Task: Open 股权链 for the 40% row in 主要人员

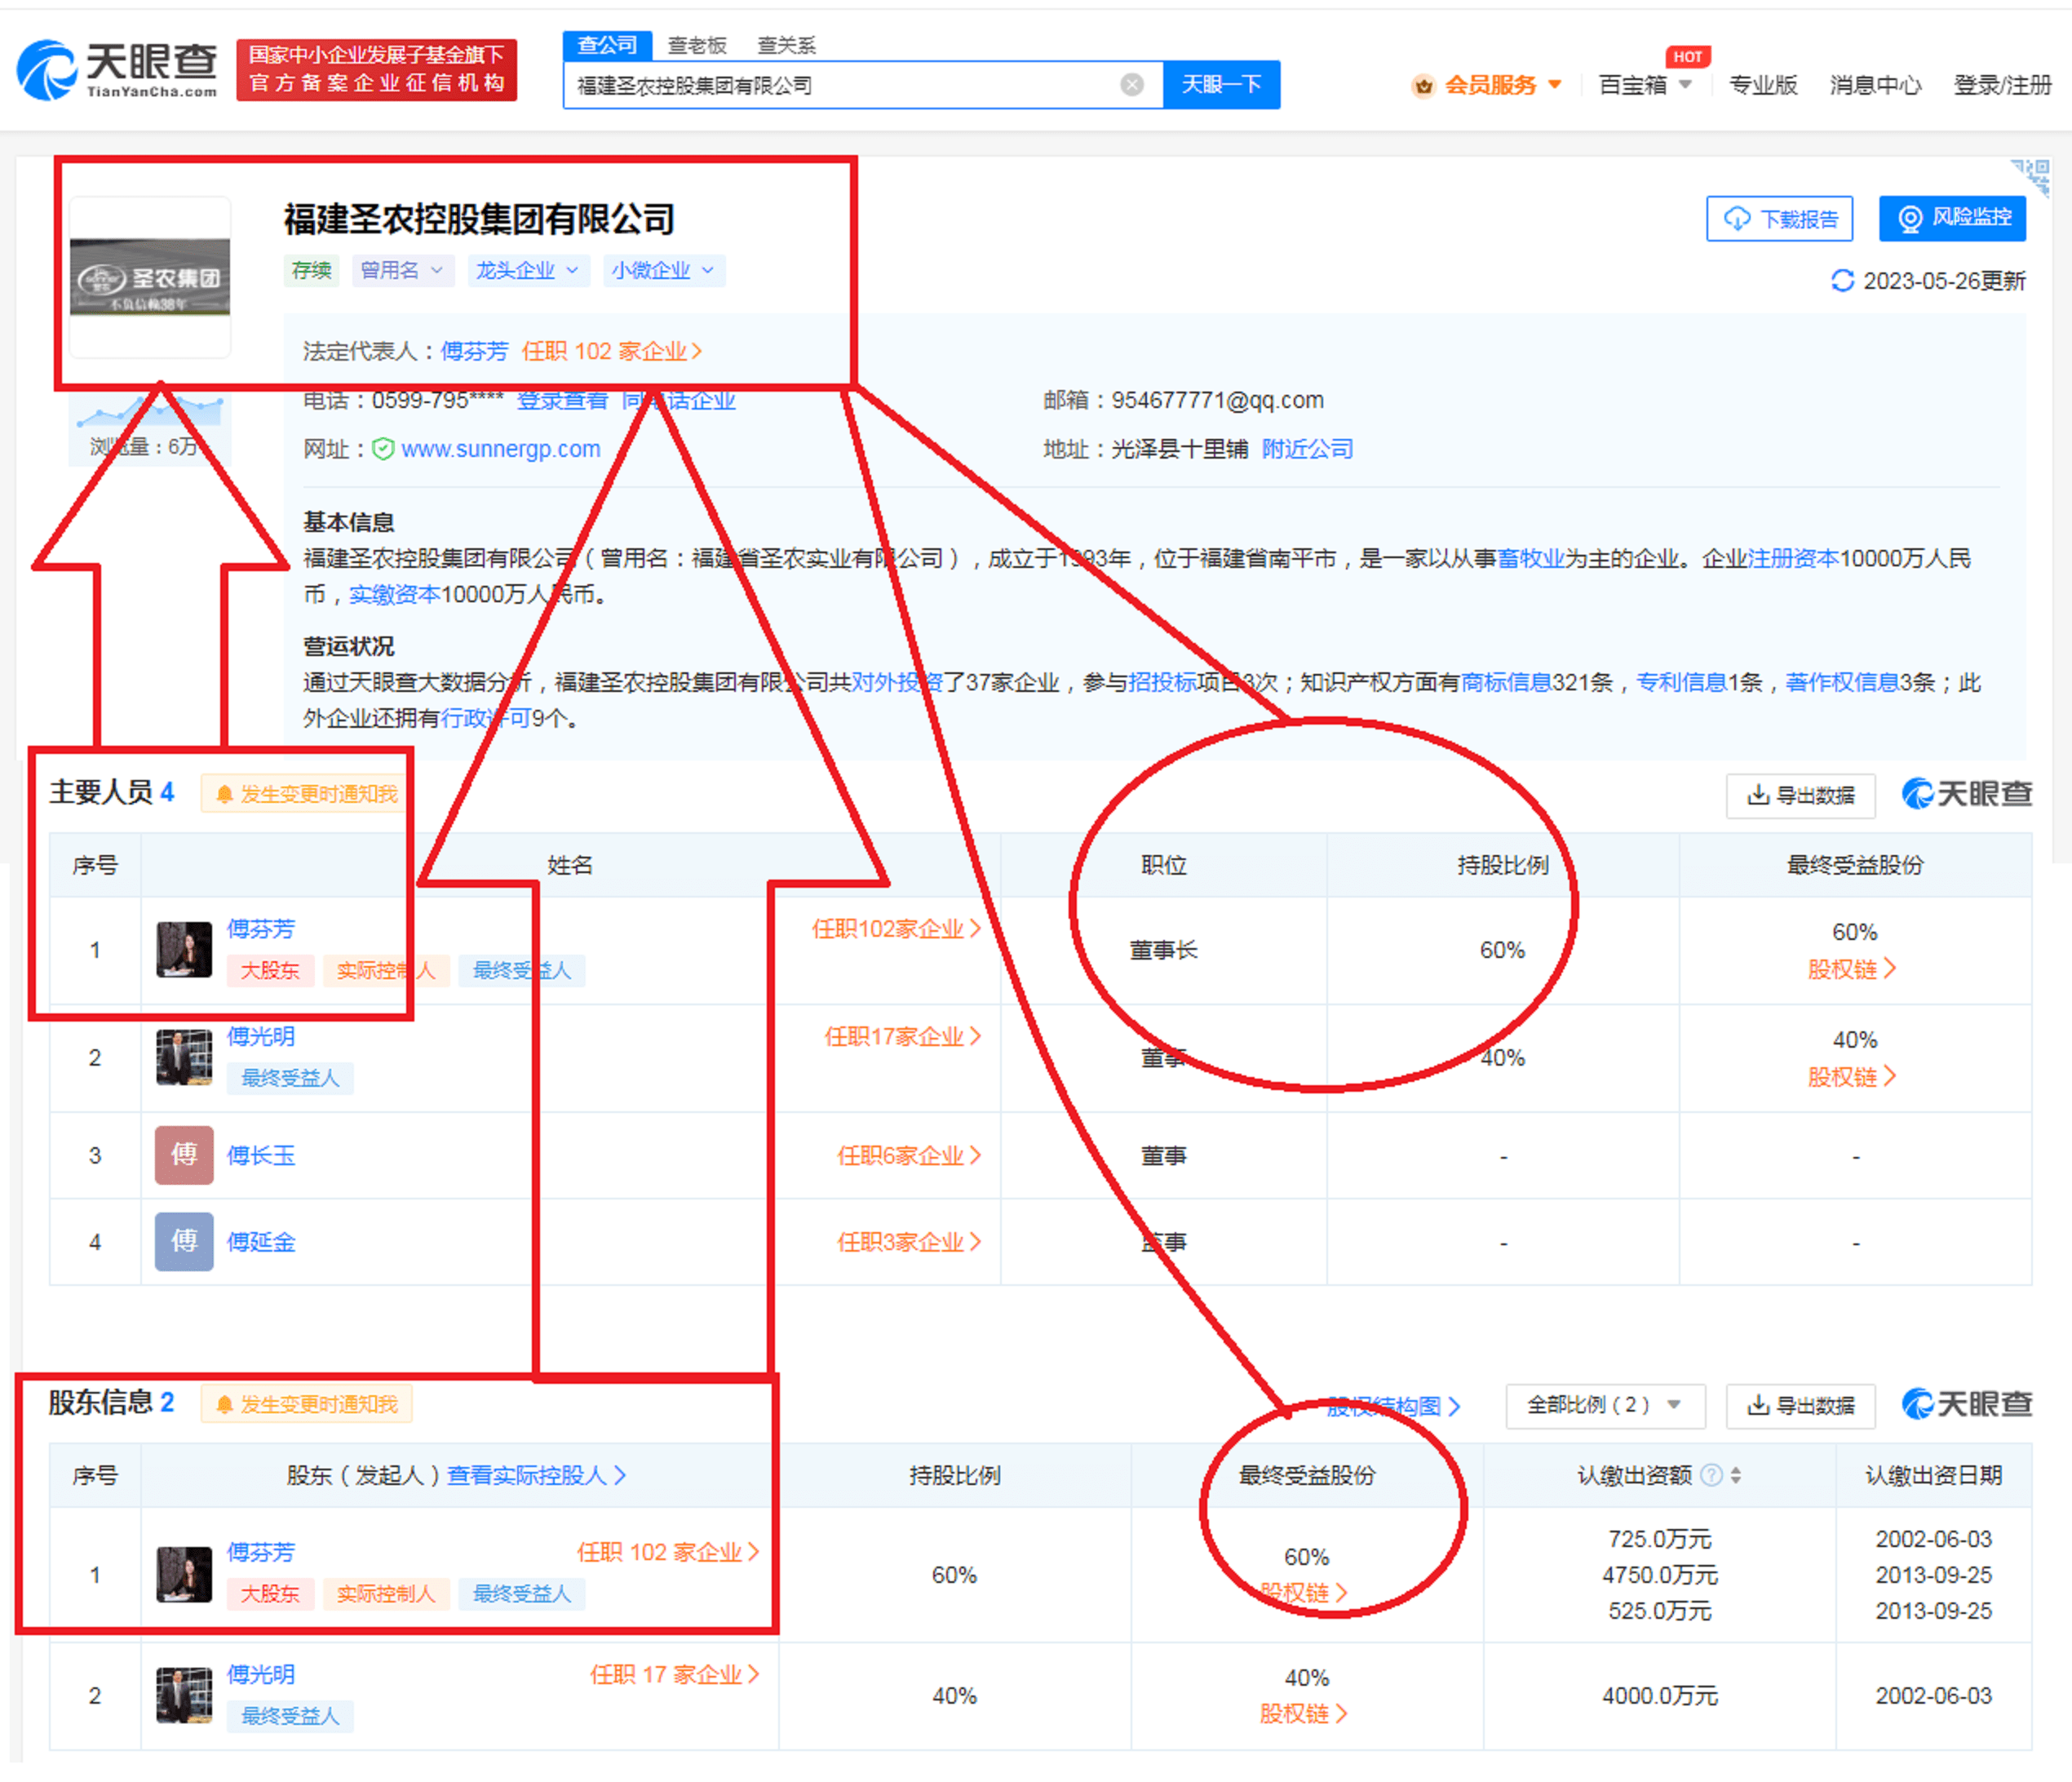Action: click(1852, 1076)
